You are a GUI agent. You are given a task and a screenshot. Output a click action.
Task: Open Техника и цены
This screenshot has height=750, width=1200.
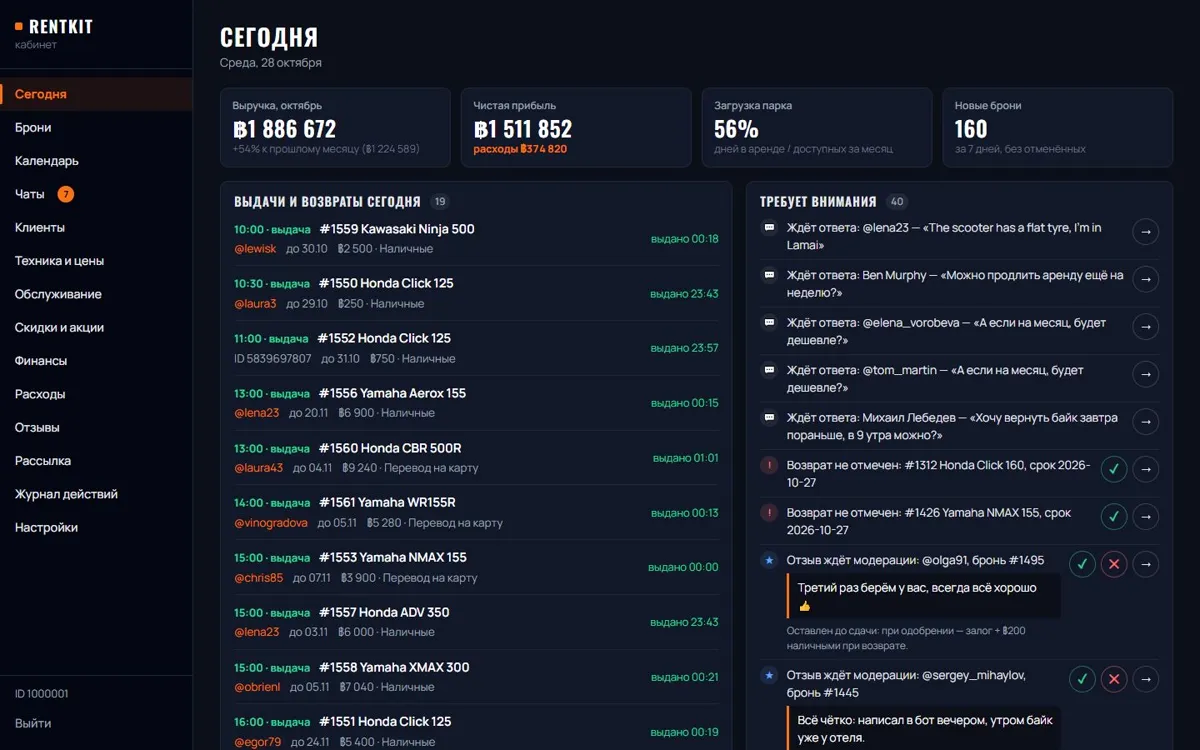[x=96, y=261]
